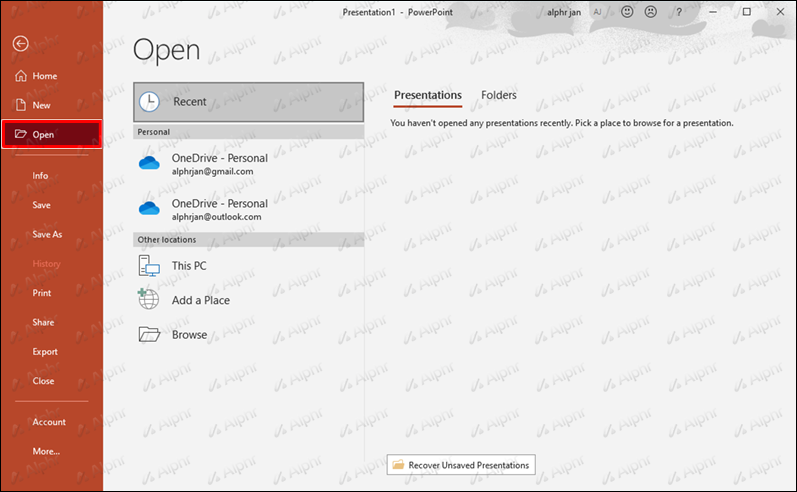This screenshot has height=492, width=797.
Task: Click the question mark help icon
Action: (x=679, y=12)
